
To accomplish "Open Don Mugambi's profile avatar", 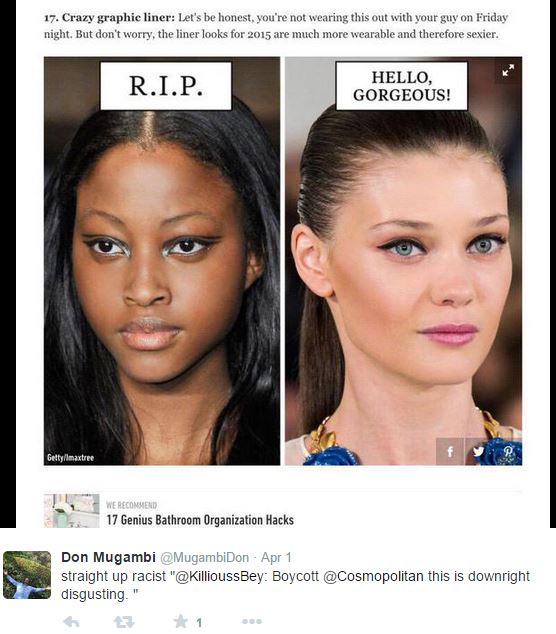I will [27, 575].
